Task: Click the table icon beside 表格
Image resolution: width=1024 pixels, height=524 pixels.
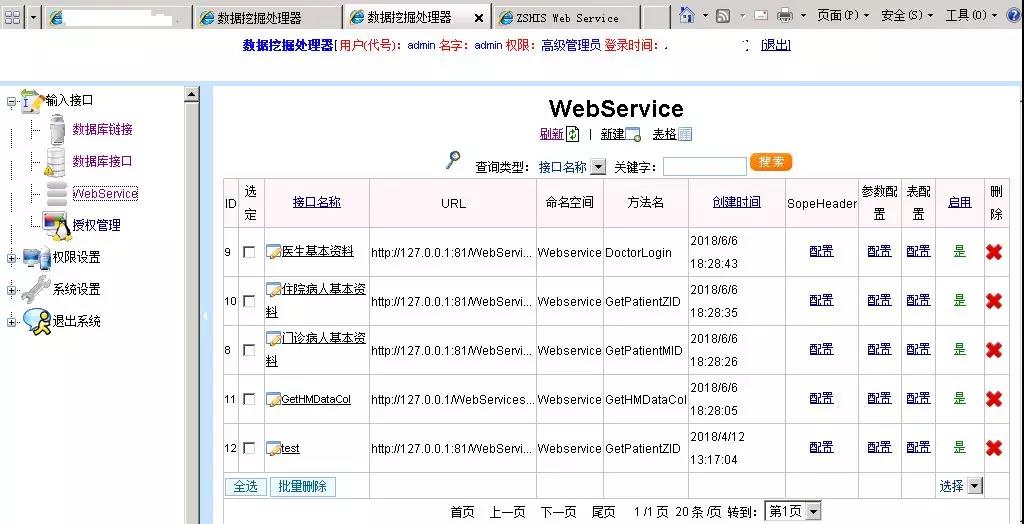Action: tap(685, 135)
